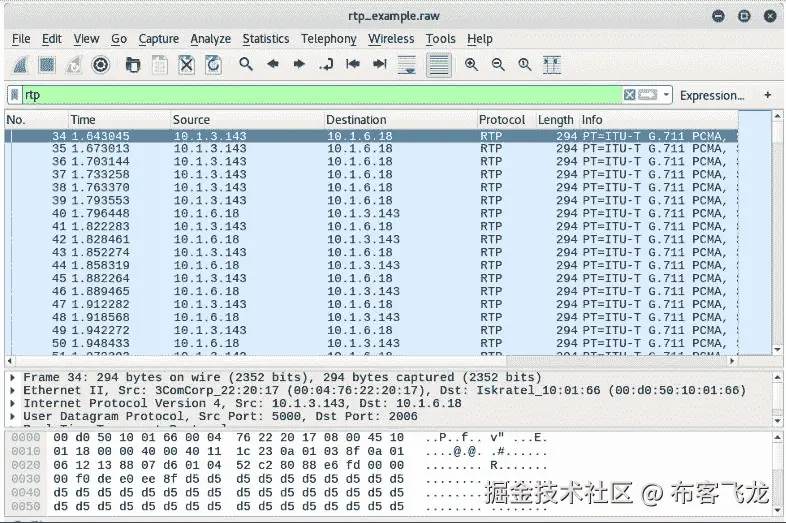Click hex row at offset 0000

pyautogui.click(x=279, y=438)
